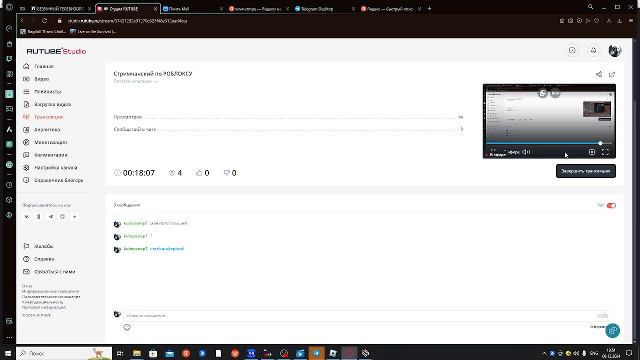The height and width of the screenshot is (360, 640).
Task: Click the Комментарии speech bubble icon
Action: pyautogui.click(x=27, y=155)
